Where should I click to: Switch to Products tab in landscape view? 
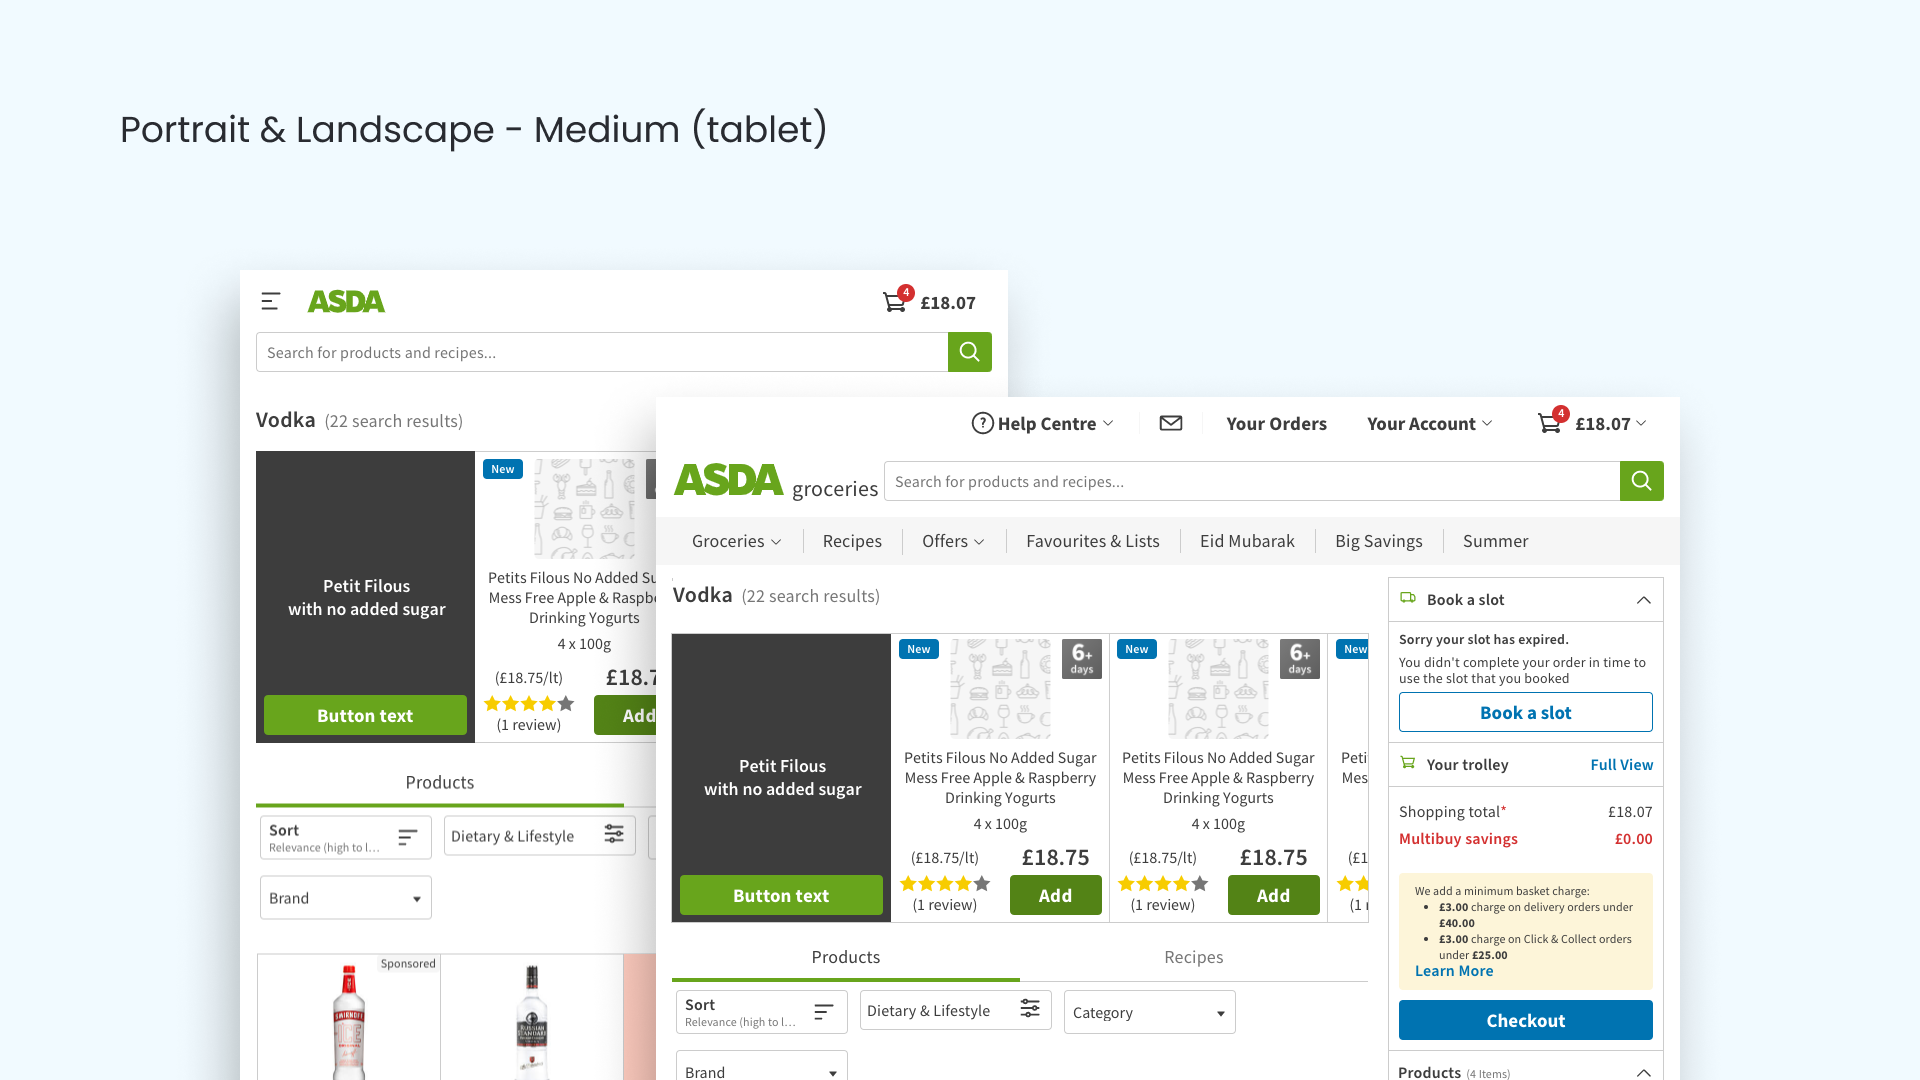[x=845, y=957]
